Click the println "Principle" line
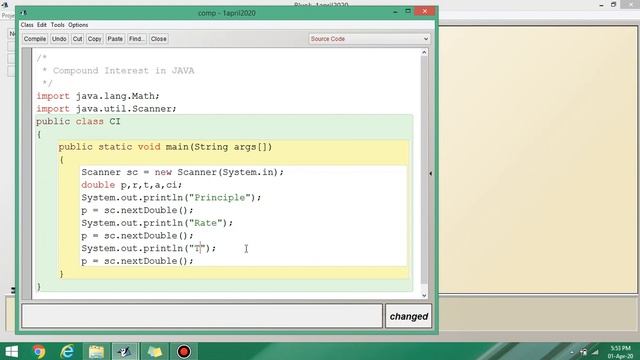Viewport: 640px width, 360px height. (x=171, y=198)
